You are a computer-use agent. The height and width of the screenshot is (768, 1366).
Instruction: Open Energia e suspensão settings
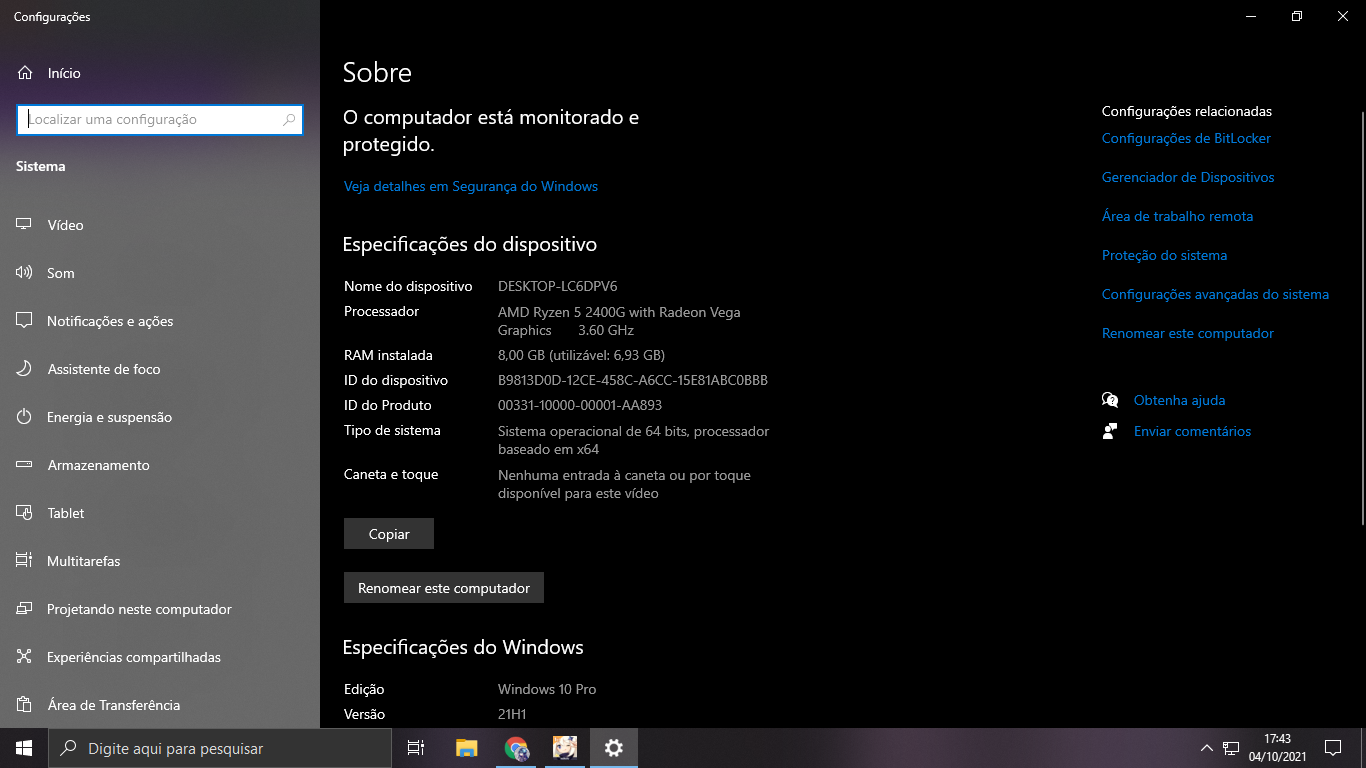pos(160,417)
